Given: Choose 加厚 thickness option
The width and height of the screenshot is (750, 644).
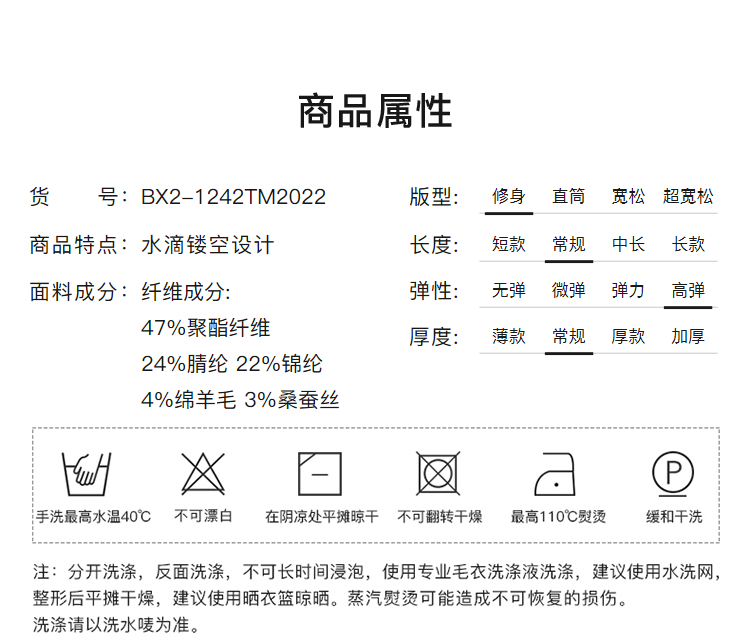Looking at the screenshot, I should (688, 337).
